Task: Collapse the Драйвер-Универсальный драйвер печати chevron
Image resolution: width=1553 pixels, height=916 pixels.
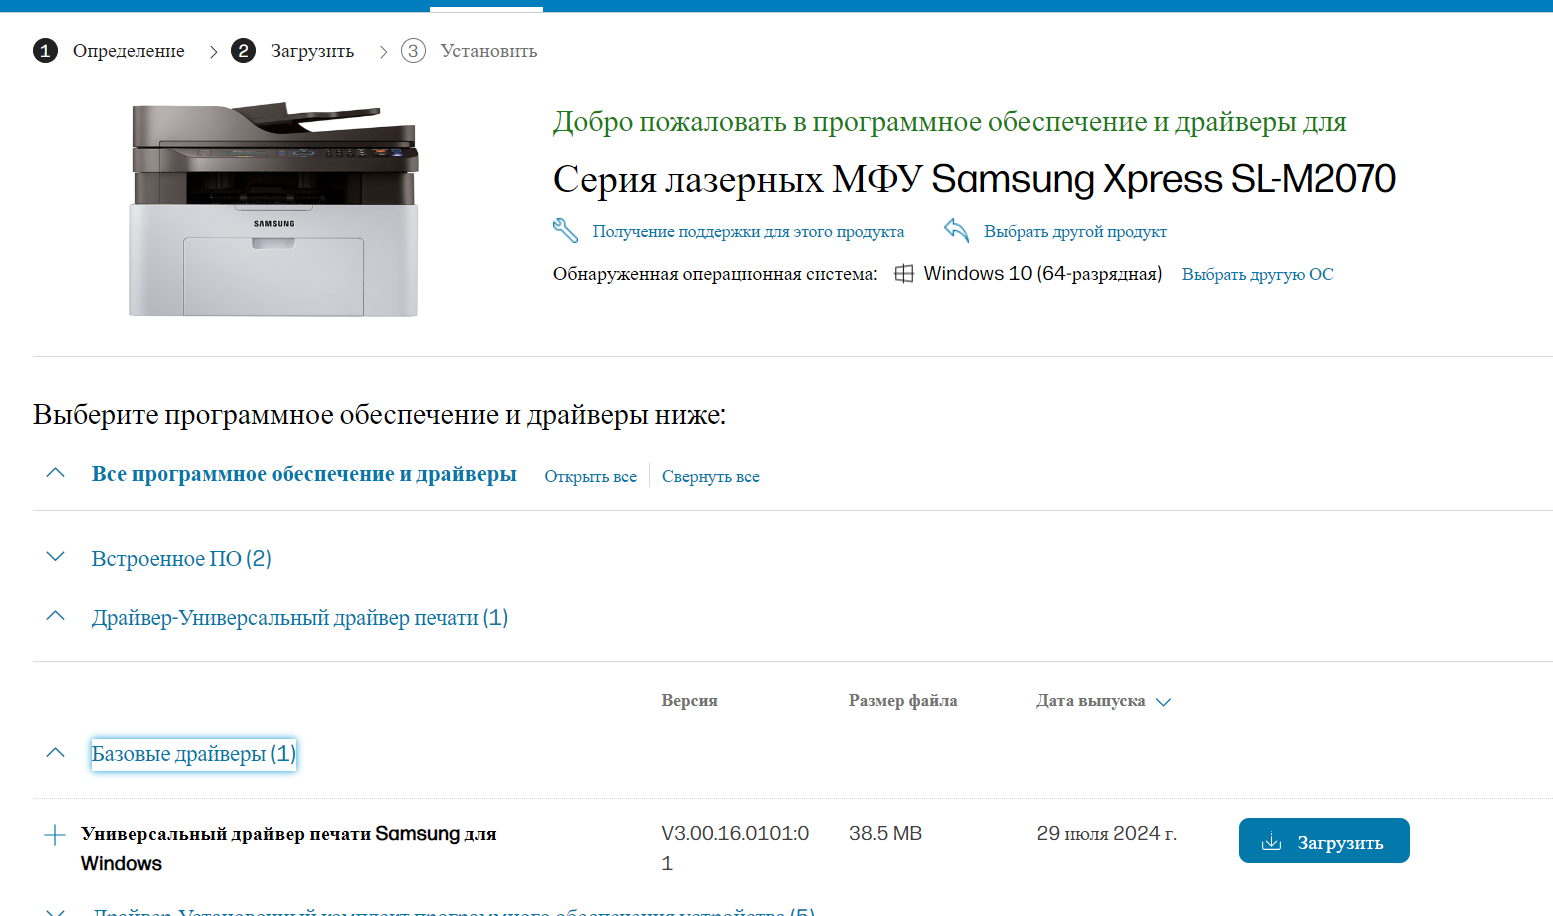Action: (56, 616)
